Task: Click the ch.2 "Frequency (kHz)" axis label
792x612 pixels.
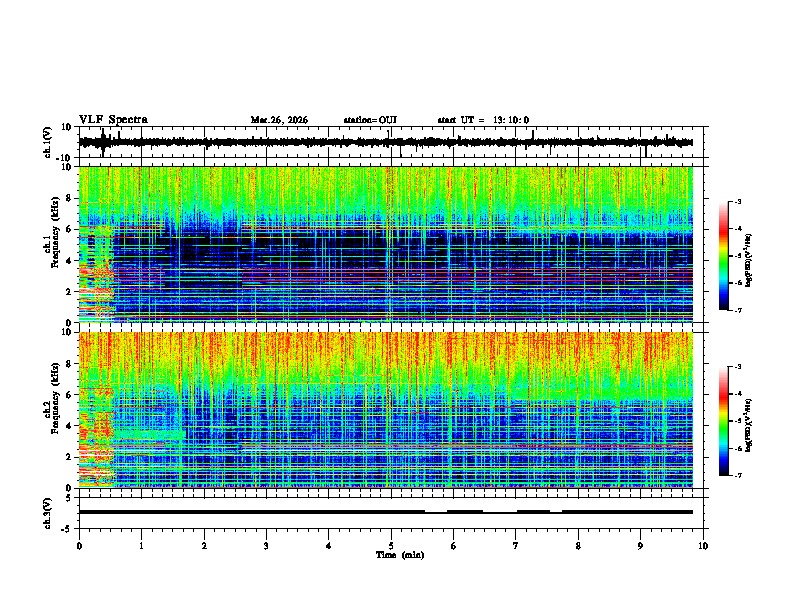Action: coord(55,398)
